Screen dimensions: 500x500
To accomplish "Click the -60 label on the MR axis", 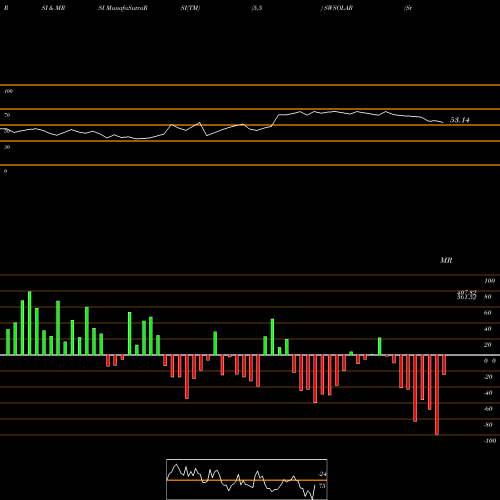I will (488, 409).
